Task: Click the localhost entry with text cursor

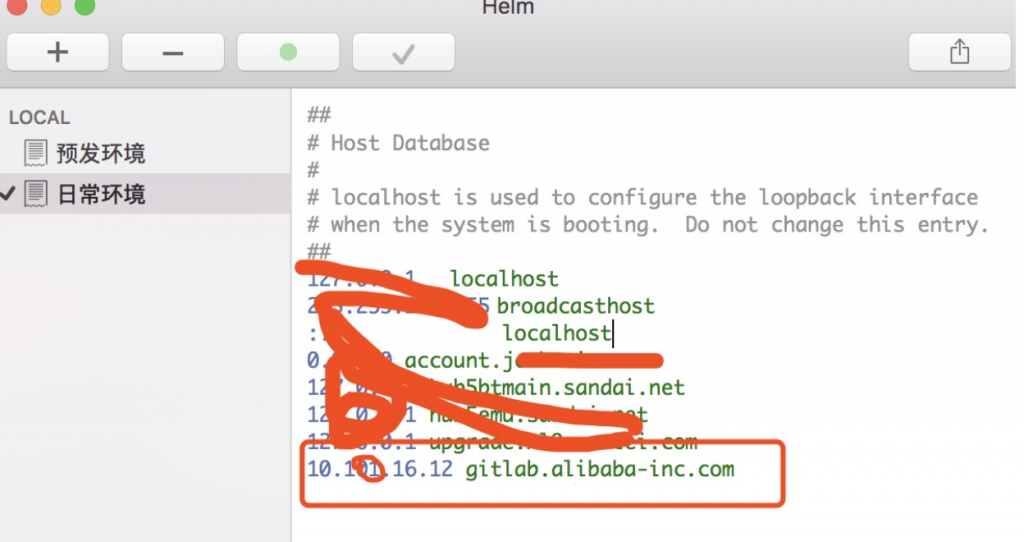Action: tap(556, 333)
